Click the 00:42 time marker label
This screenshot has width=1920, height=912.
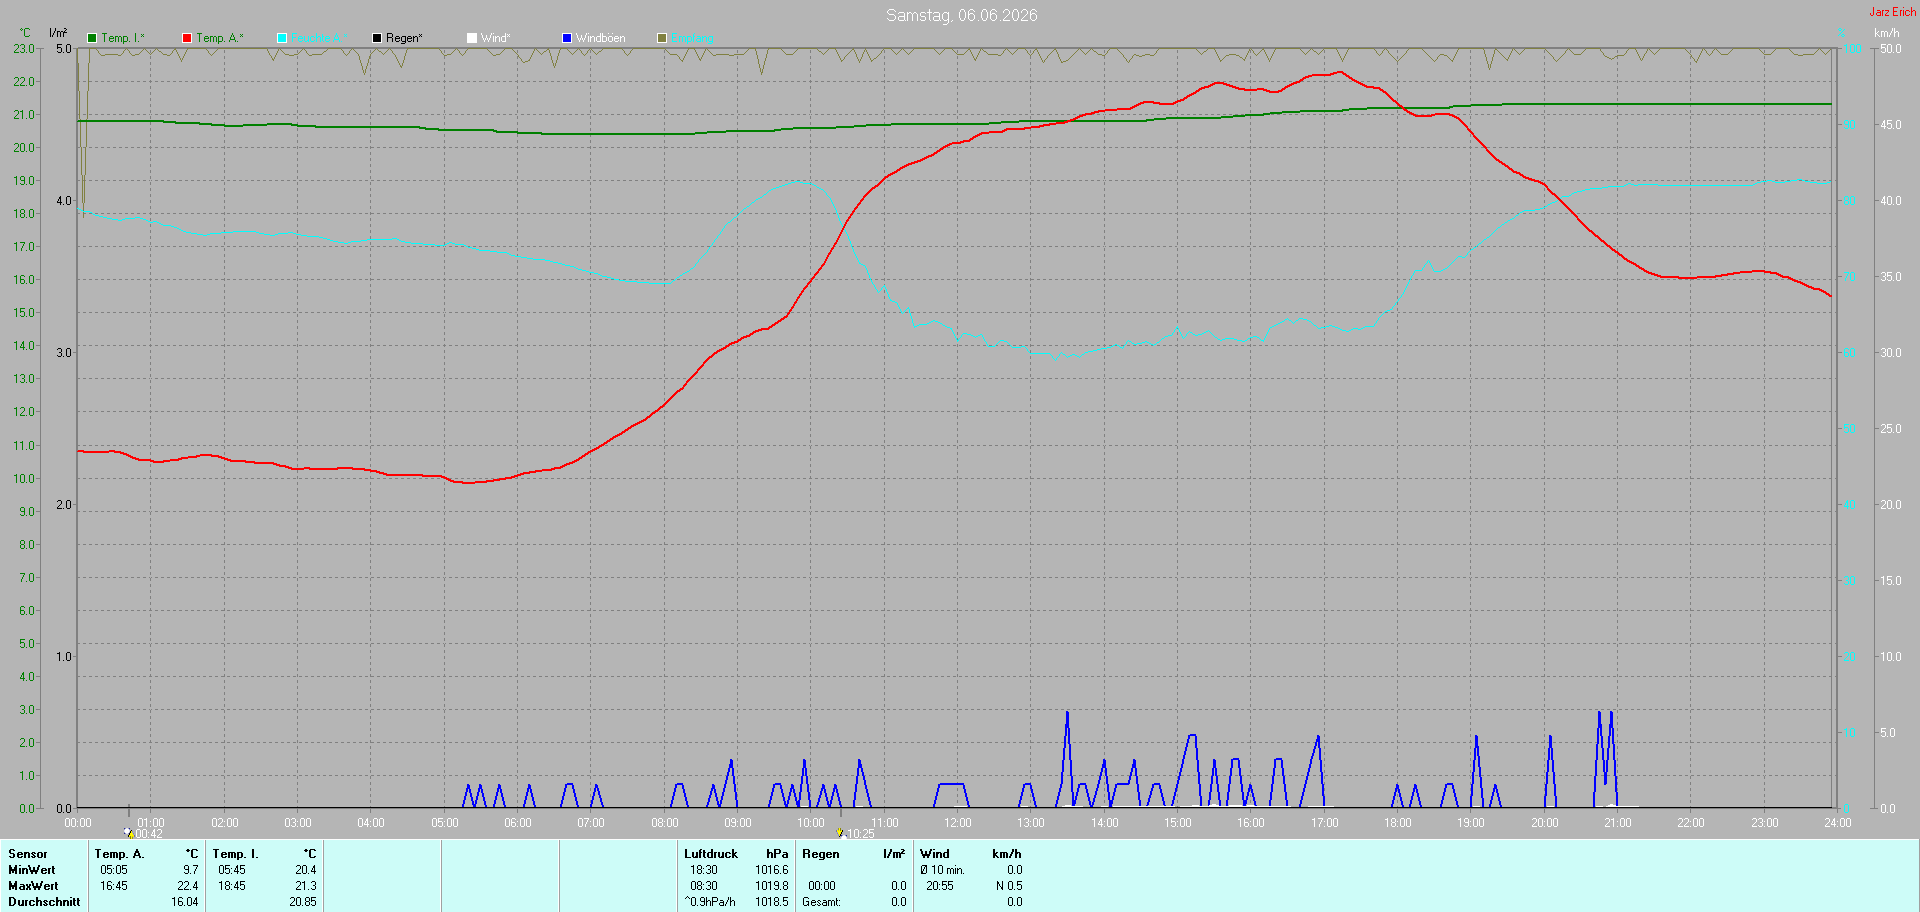149,834
